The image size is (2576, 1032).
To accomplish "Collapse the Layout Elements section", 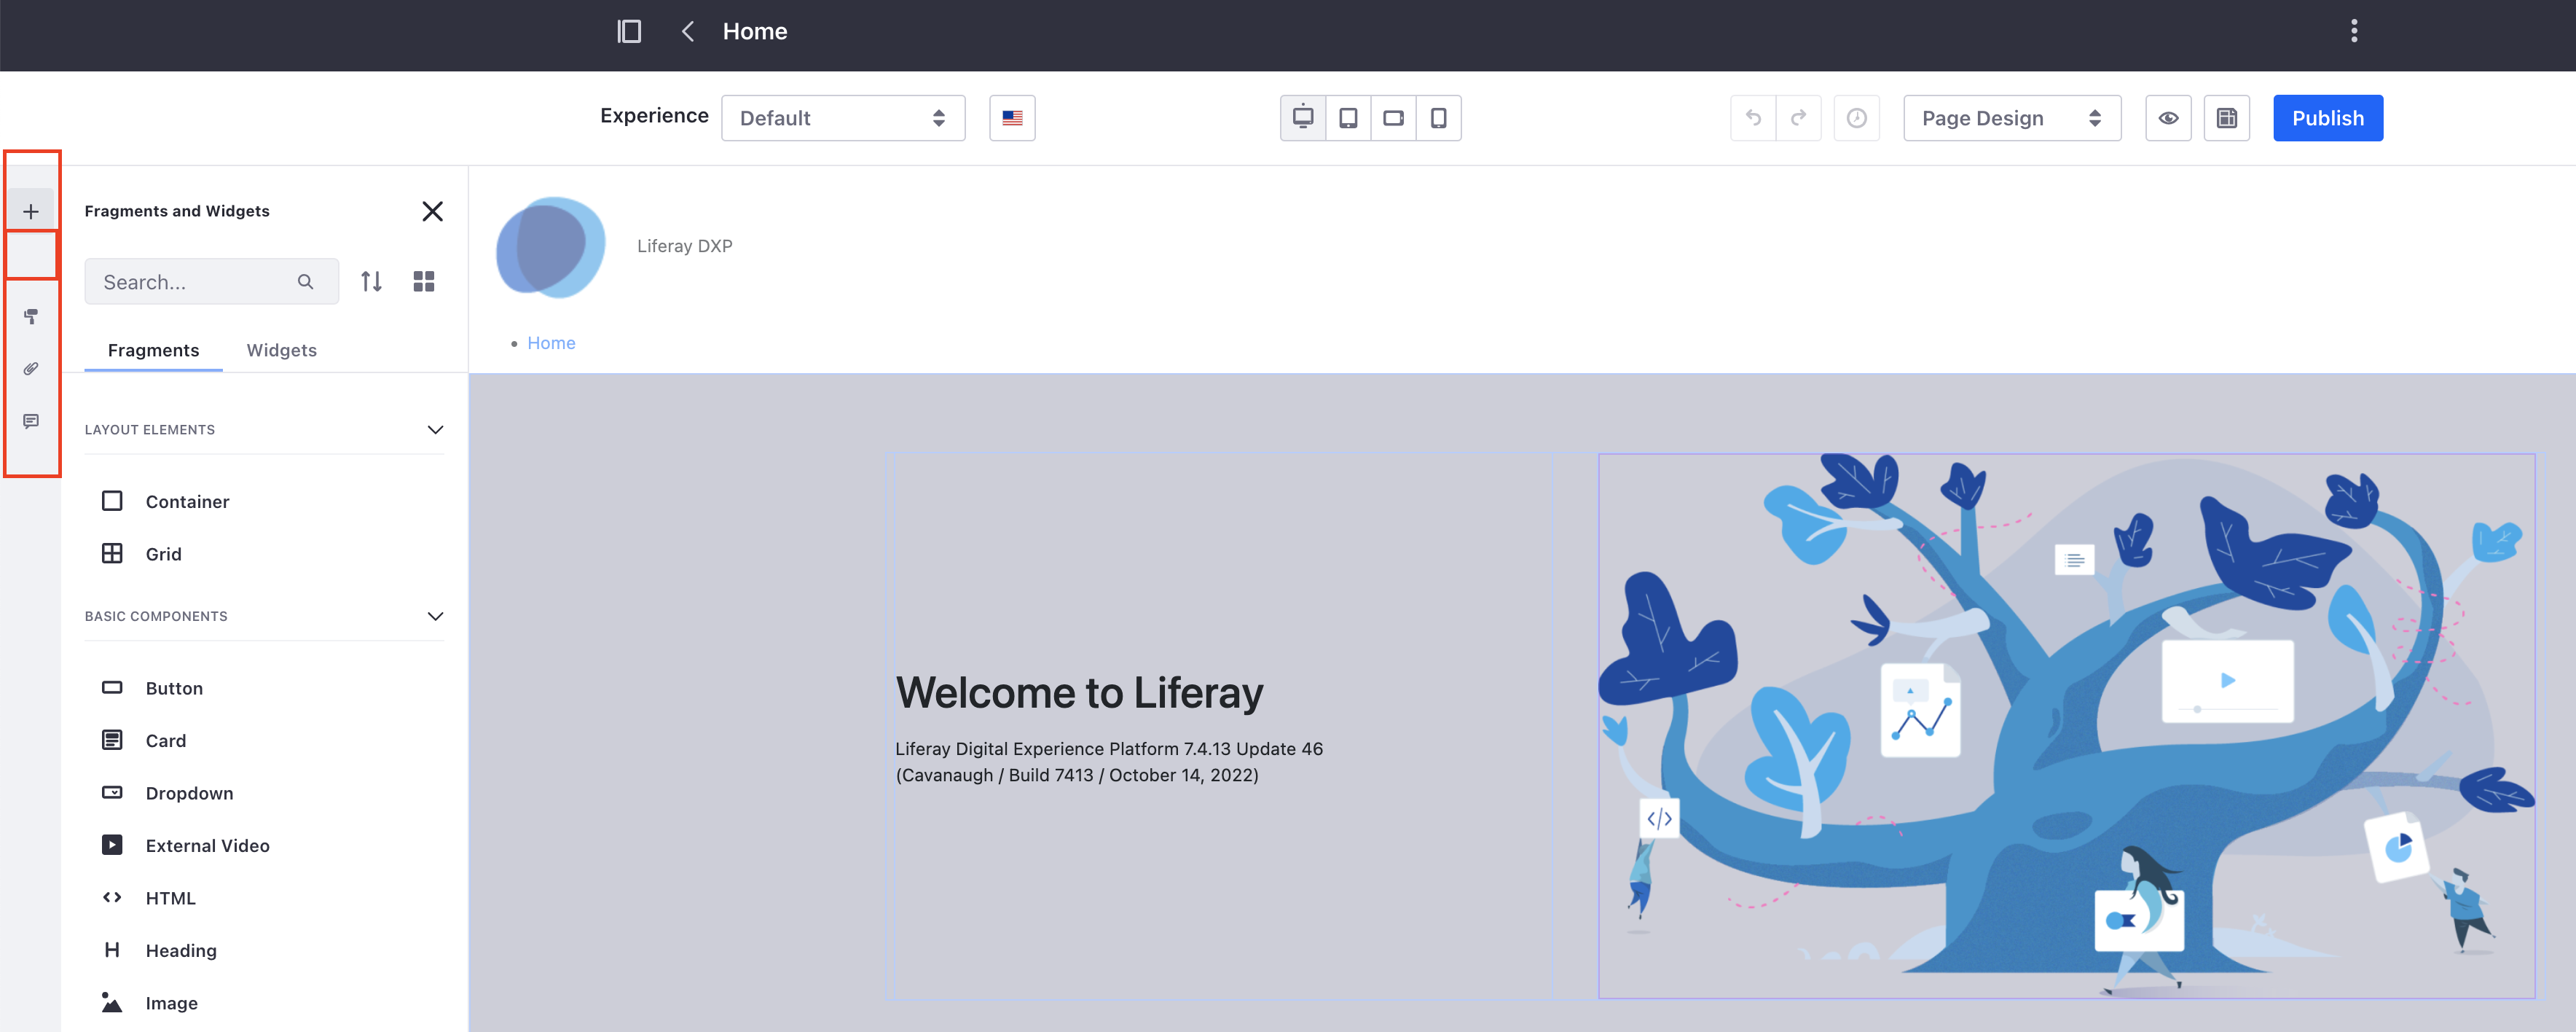I will coord(264,430).
